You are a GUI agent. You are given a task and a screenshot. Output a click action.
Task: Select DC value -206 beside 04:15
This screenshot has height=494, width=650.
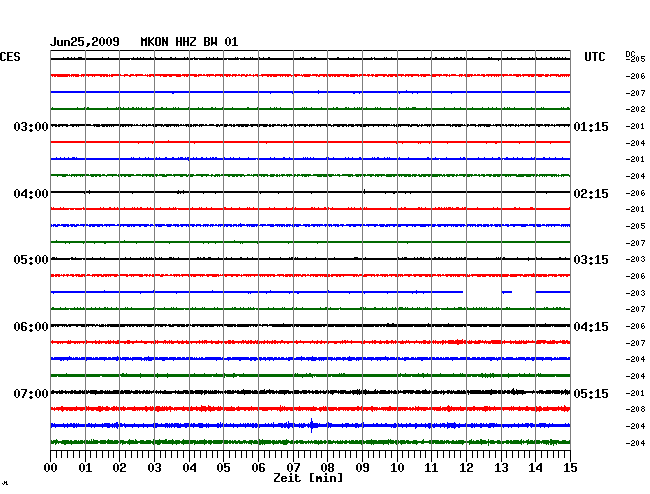click(635, 326)
